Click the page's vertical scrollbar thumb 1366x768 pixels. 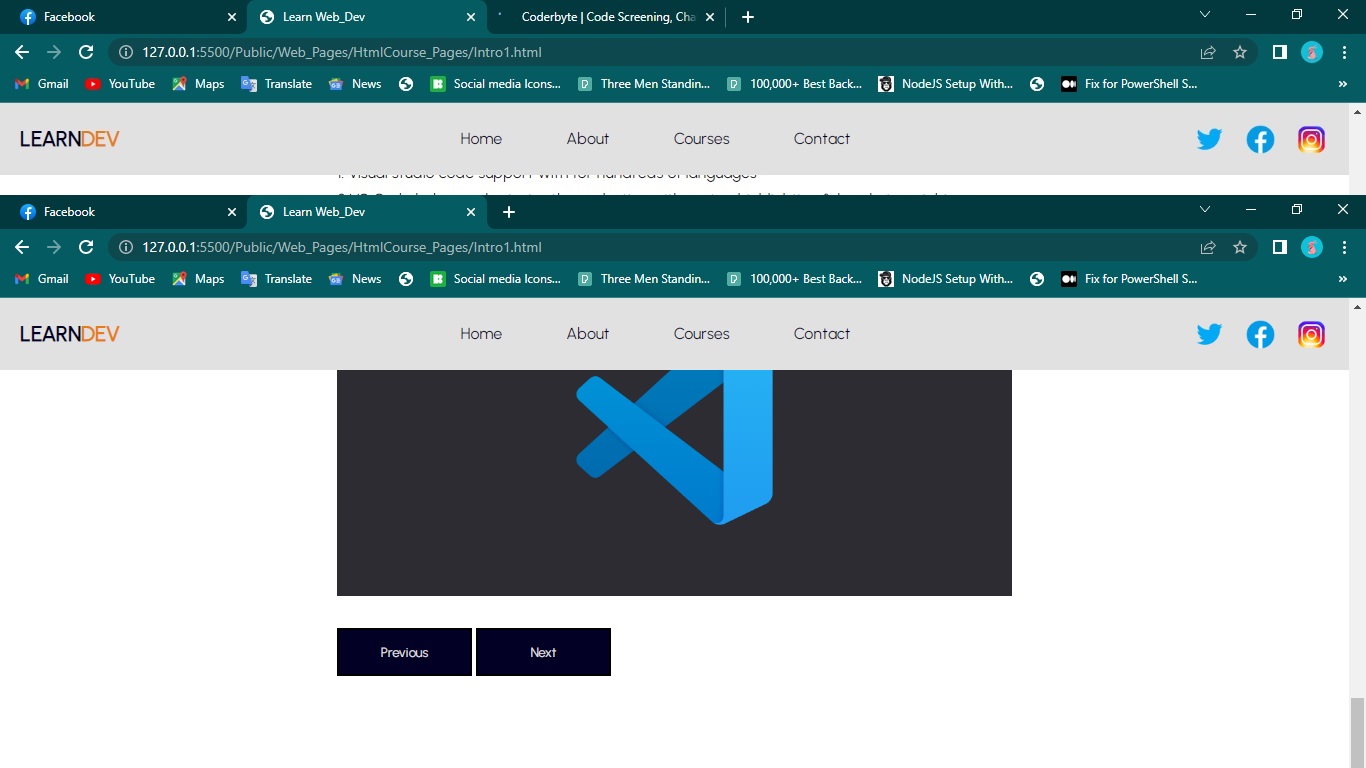click(x=1357, y=733)
